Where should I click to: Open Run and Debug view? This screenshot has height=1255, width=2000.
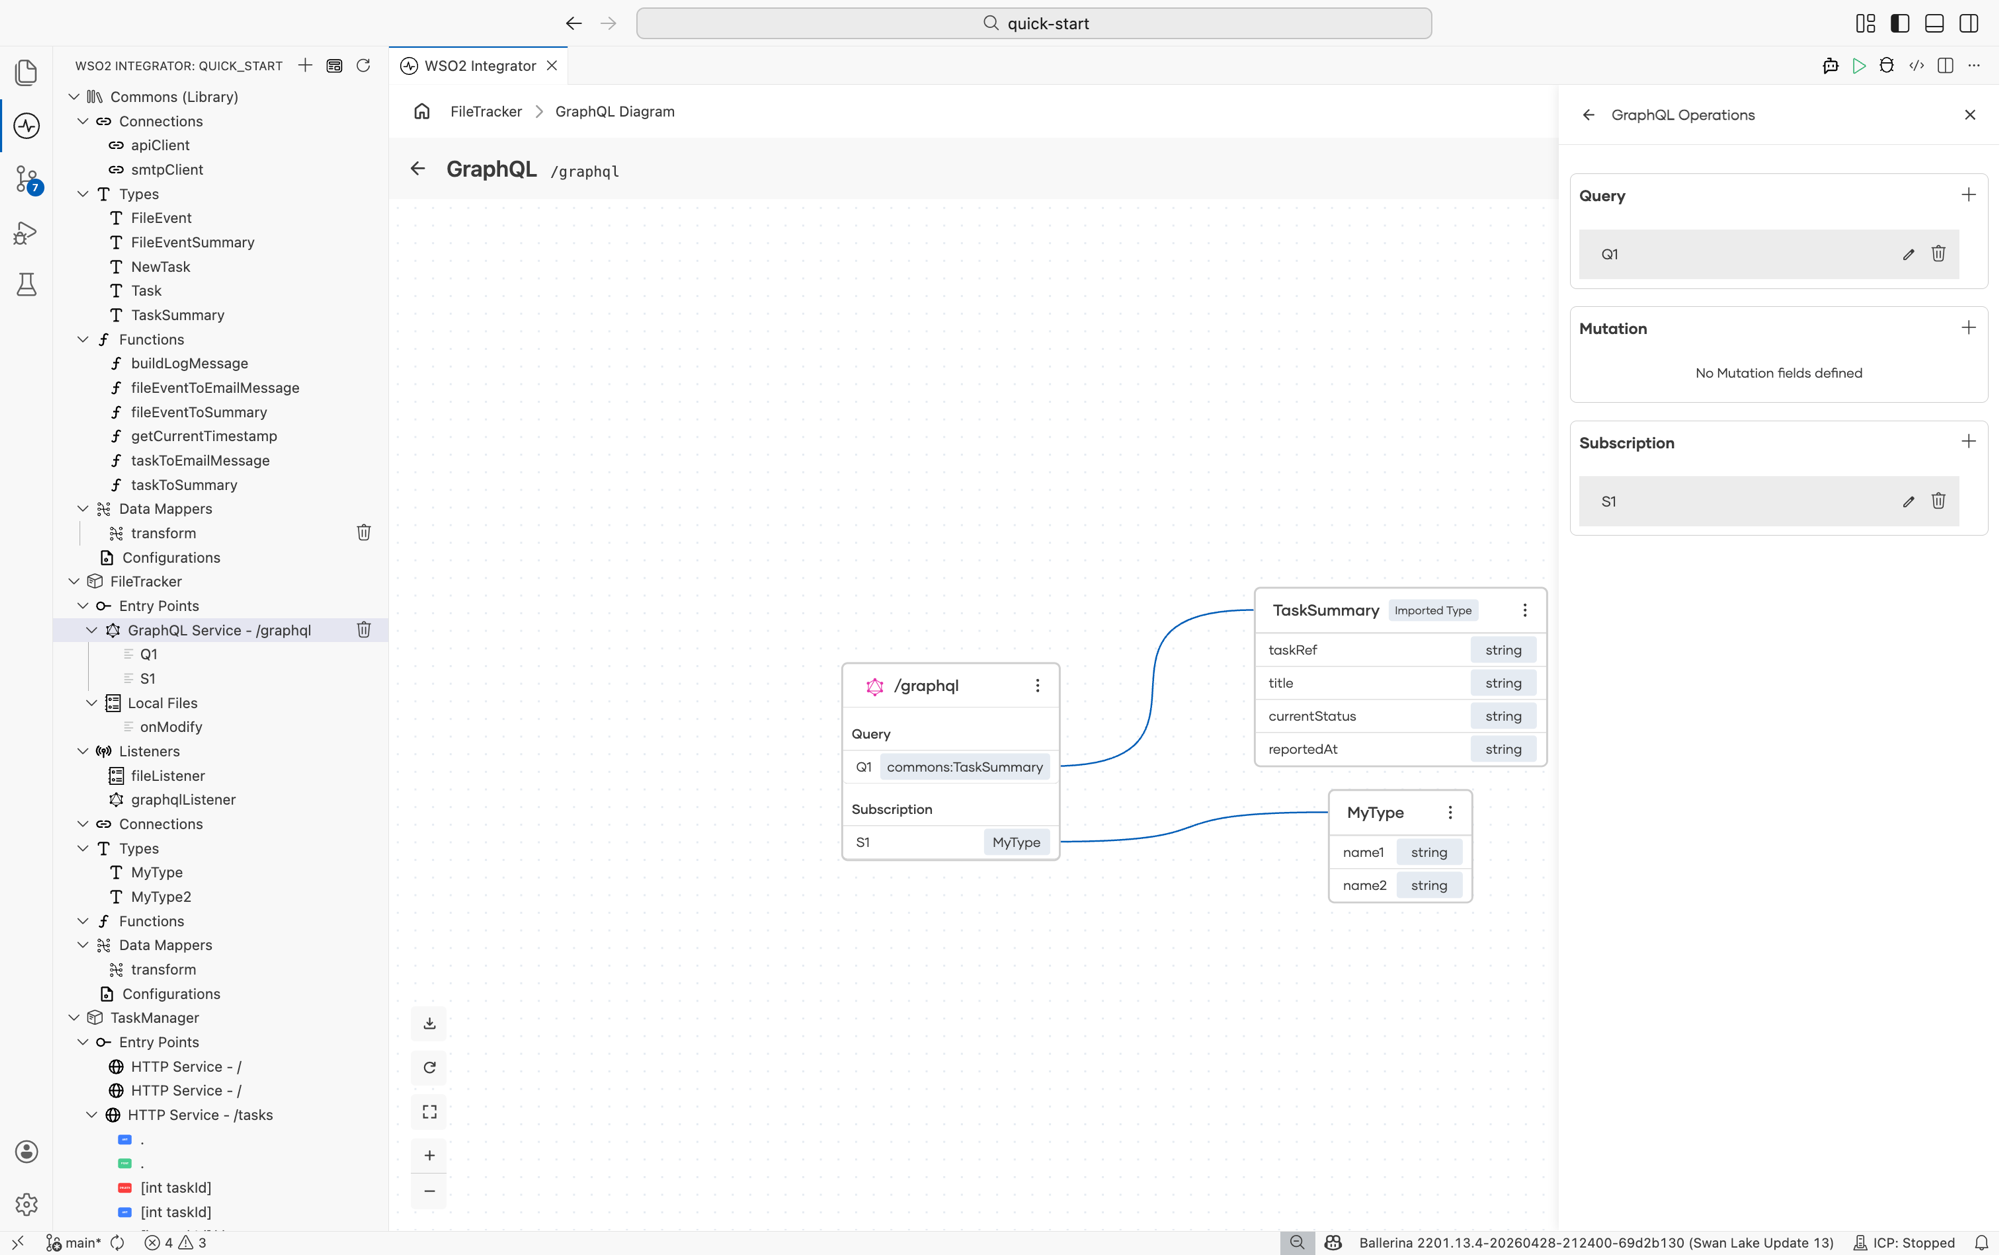click(x=27, y=233)
